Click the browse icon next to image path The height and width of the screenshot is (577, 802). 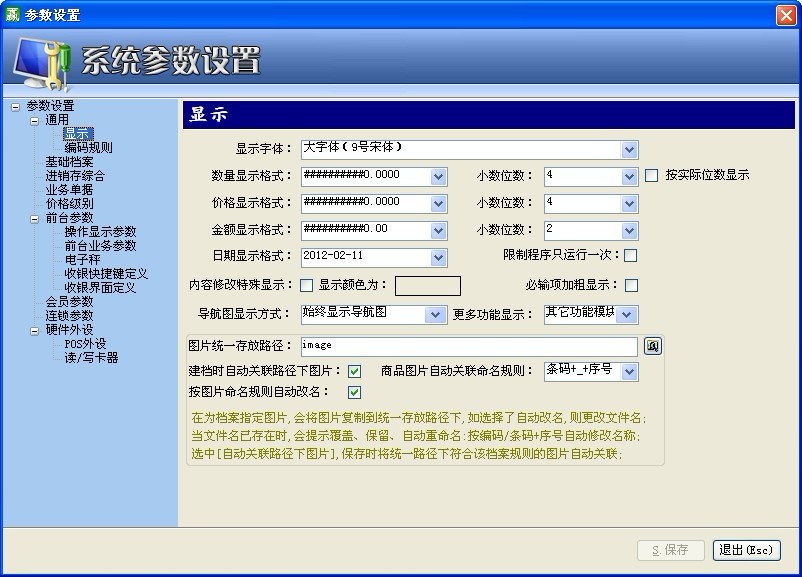(652, 346)
